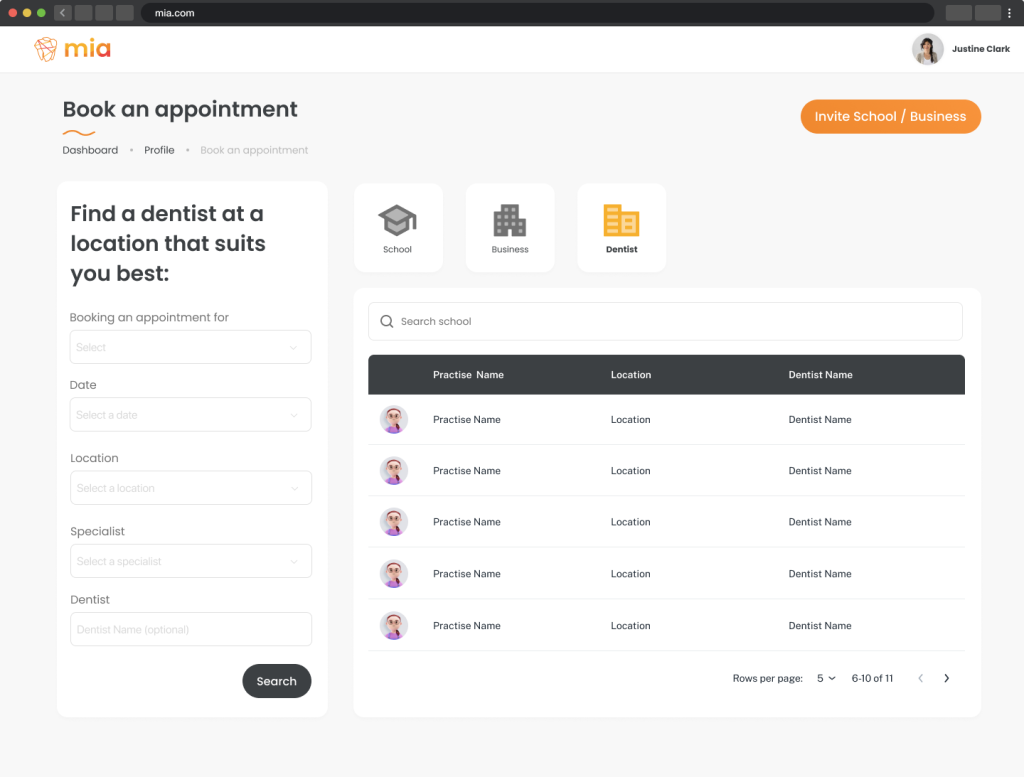Image resolution: width=1024 pixels, height=777 pixels.
Task: Go to the previous results page
Action: tap(920, 679)
